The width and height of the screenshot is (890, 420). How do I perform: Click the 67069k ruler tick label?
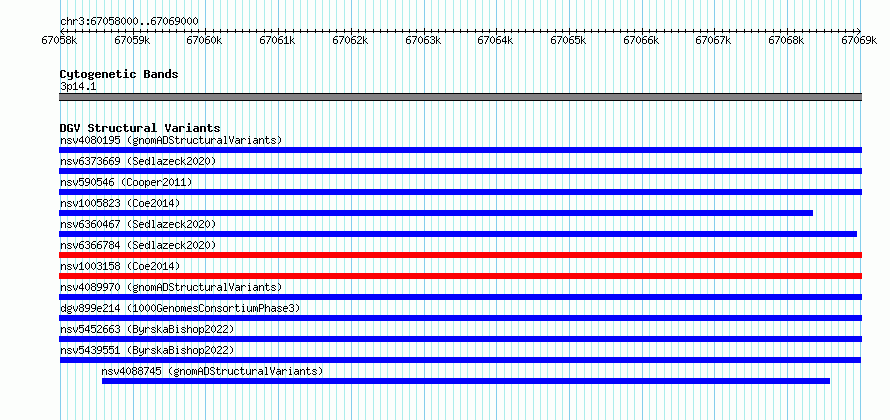[859, 40]
